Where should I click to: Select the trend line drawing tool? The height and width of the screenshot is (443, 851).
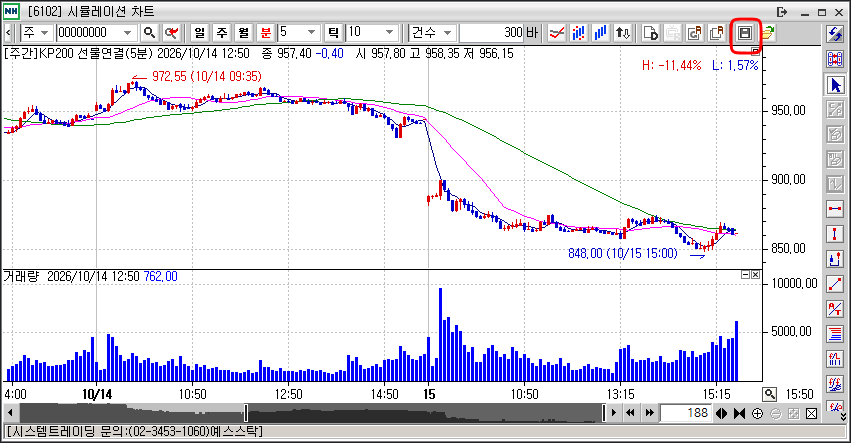(x=835, y=283)
